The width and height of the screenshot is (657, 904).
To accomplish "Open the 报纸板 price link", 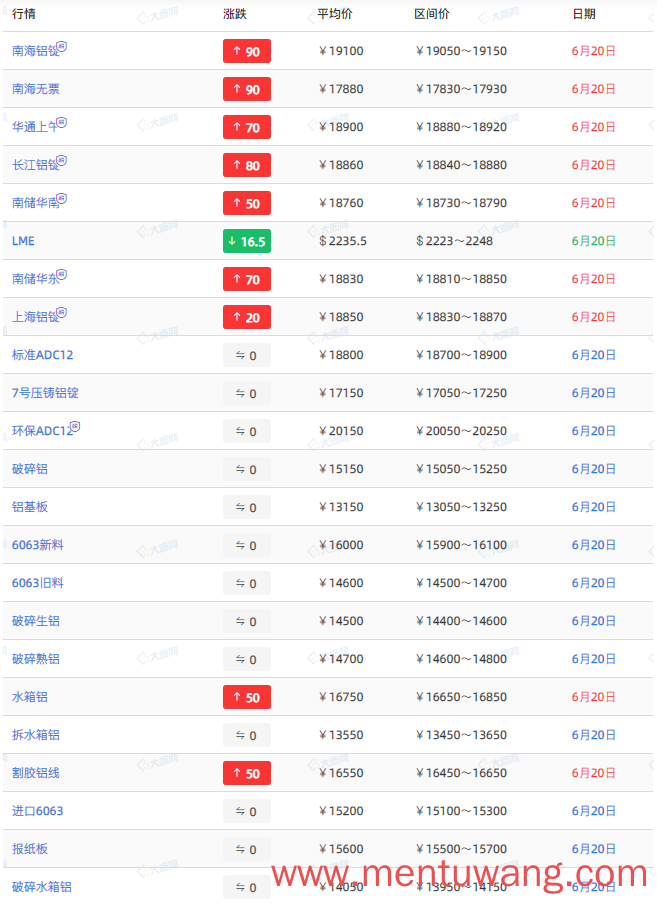I will point(30,850).
